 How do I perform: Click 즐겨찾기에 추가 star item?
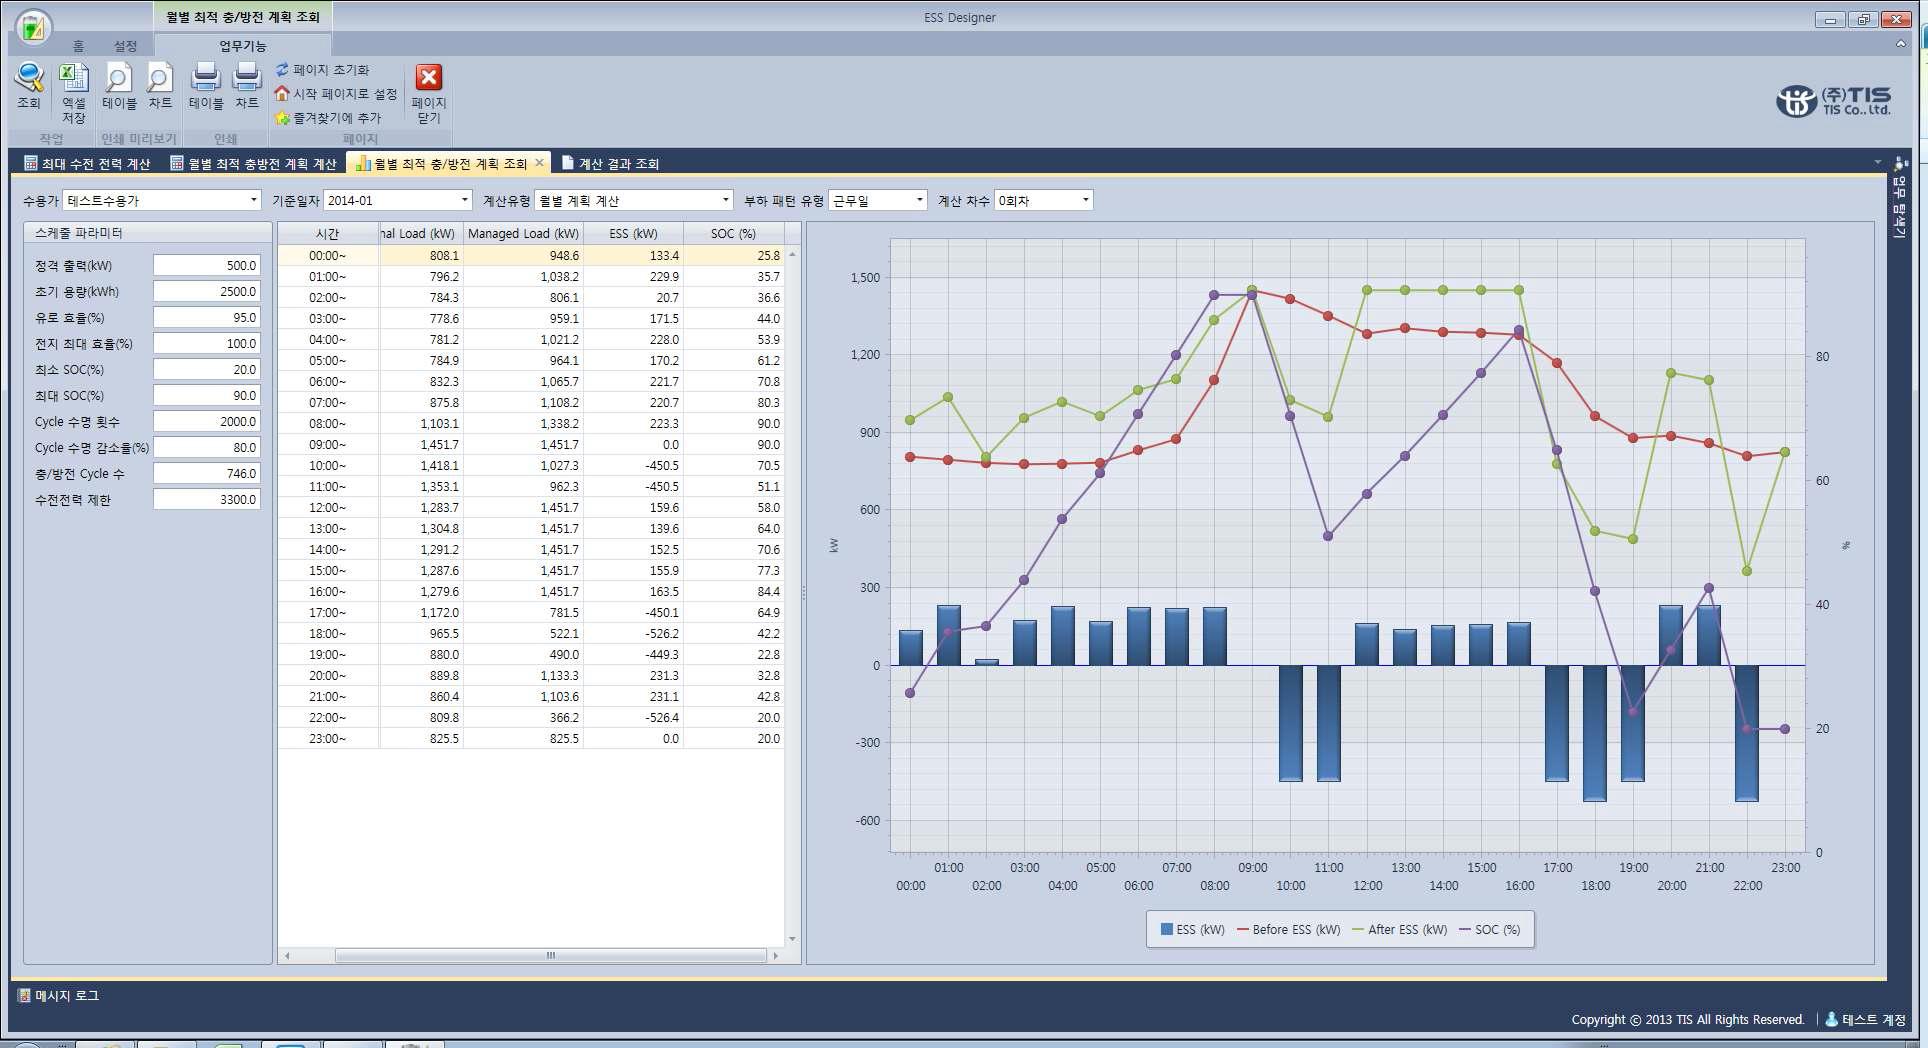328,118
